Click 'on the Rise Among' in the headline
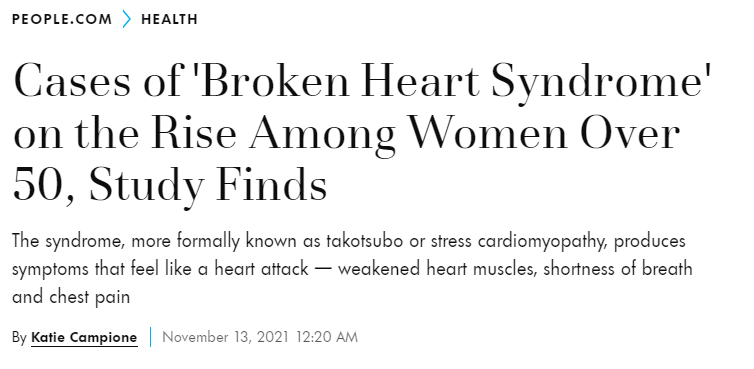Image resolution: width=754 pixels, height=369 pixels. coord(204,136)
